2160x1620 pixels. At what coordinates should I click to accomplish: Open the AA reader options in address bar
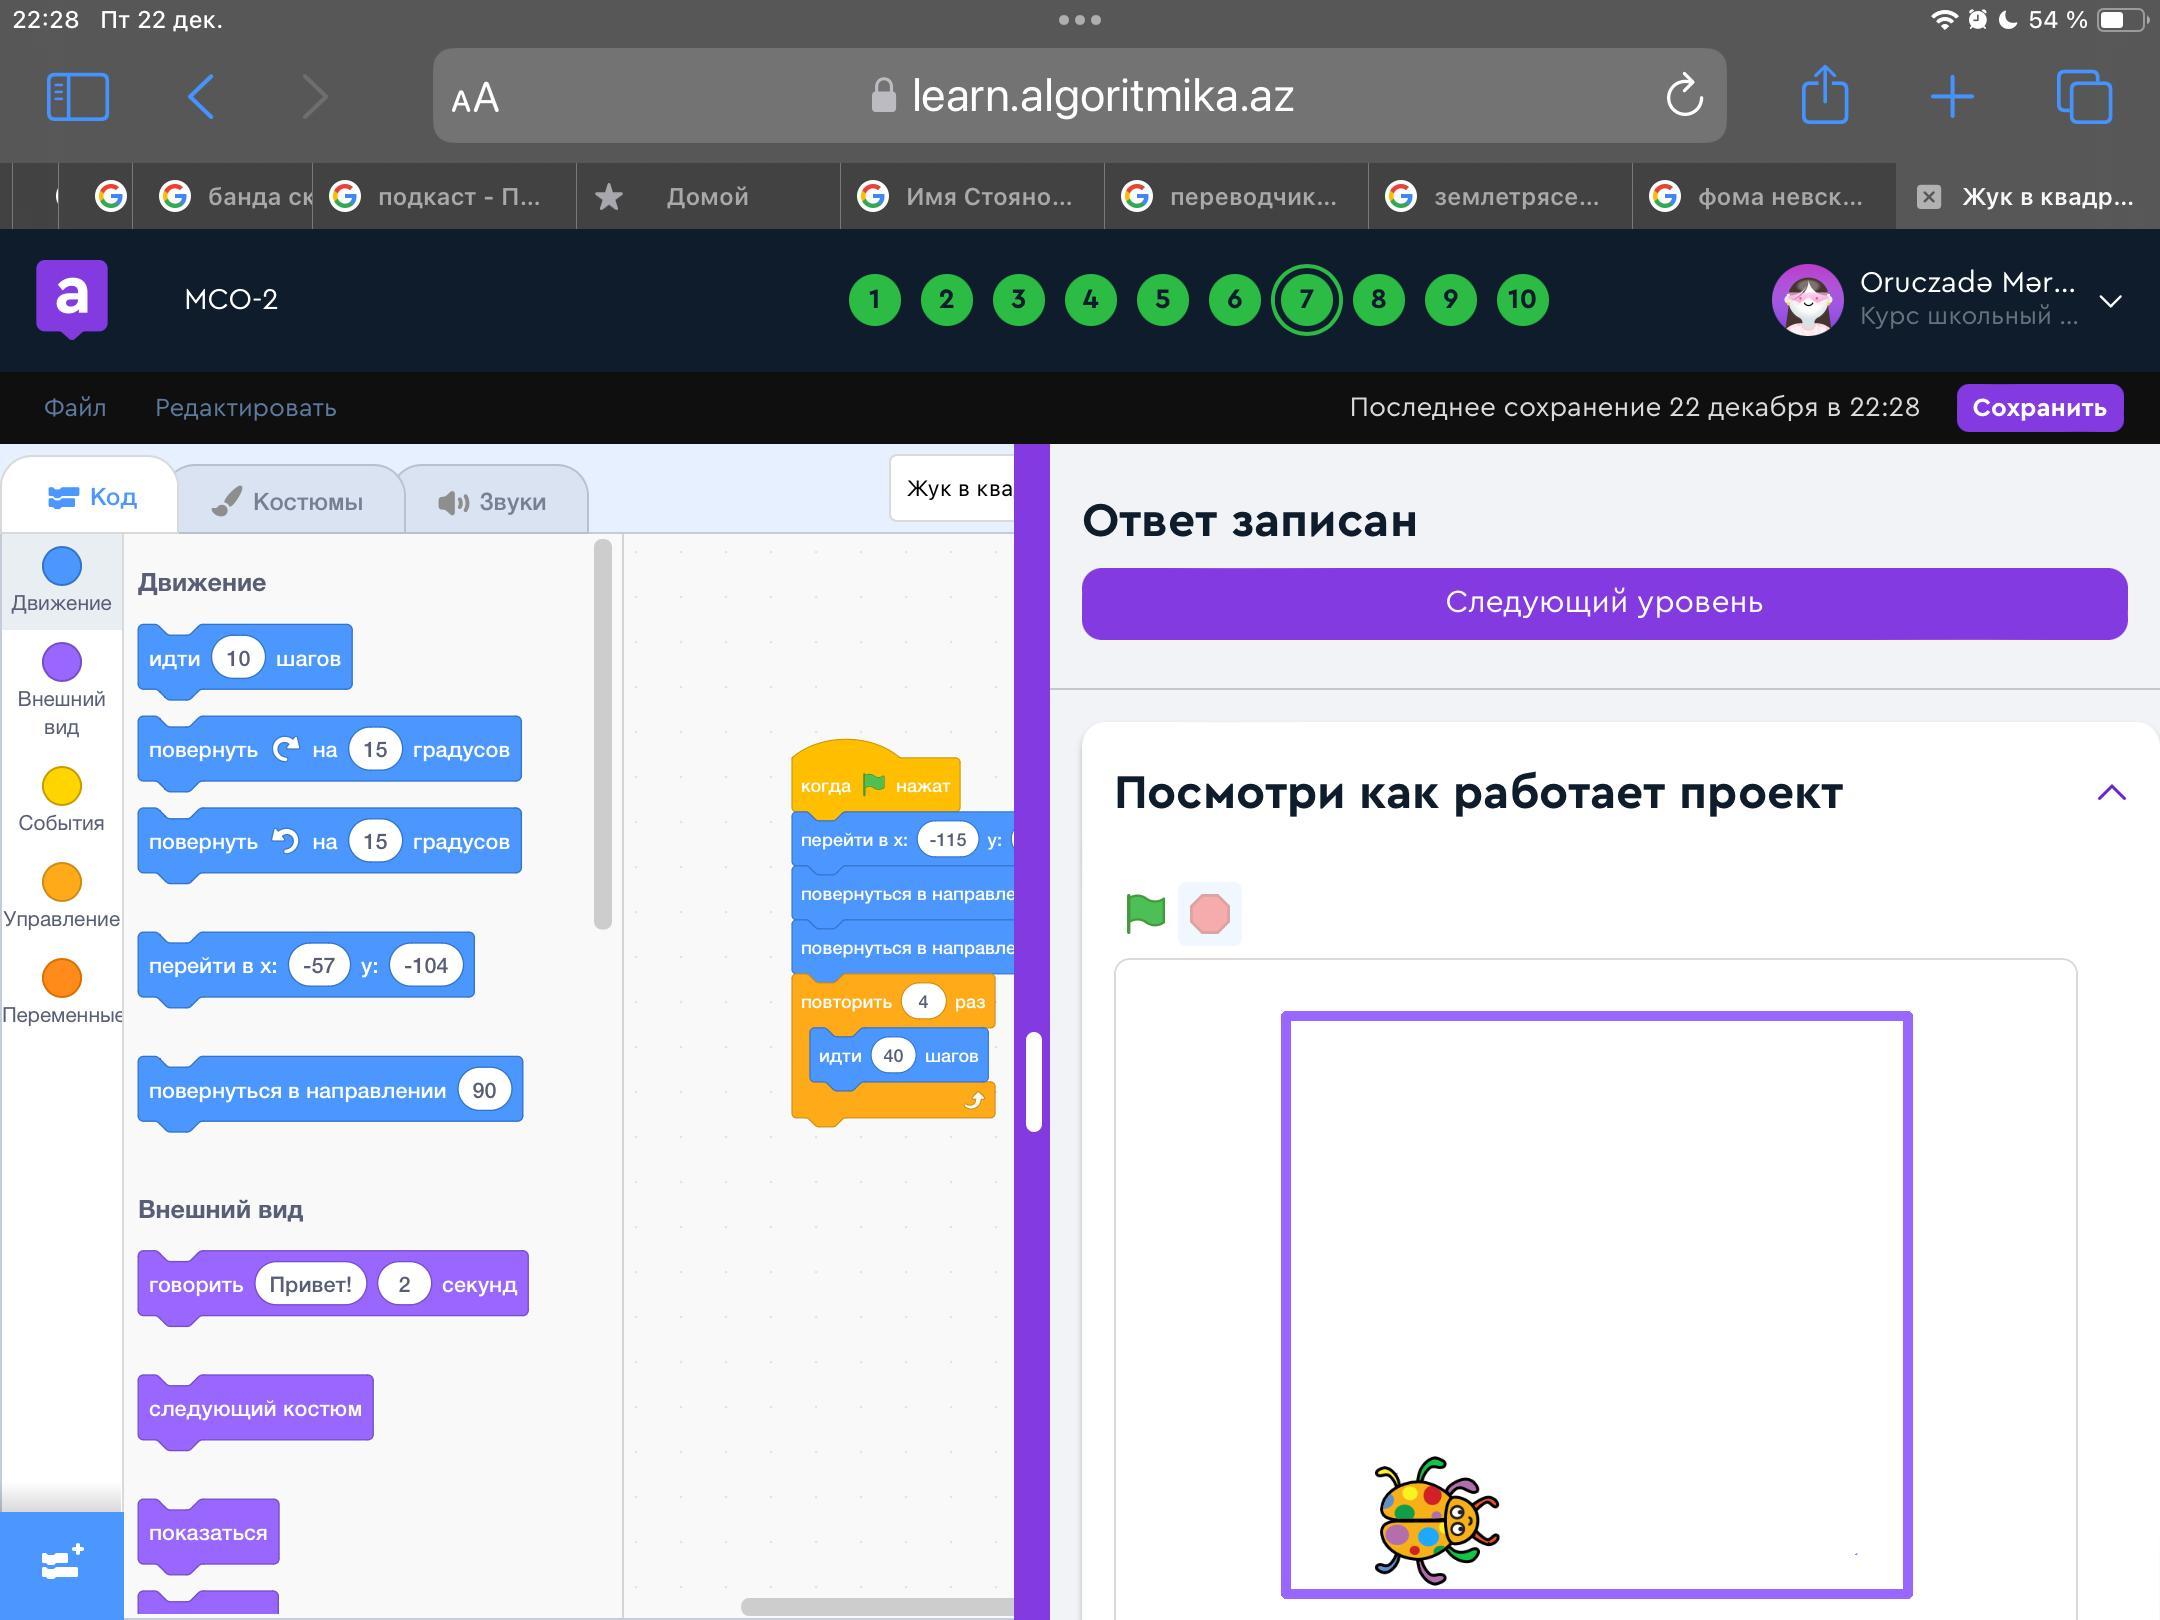point(475,98)
